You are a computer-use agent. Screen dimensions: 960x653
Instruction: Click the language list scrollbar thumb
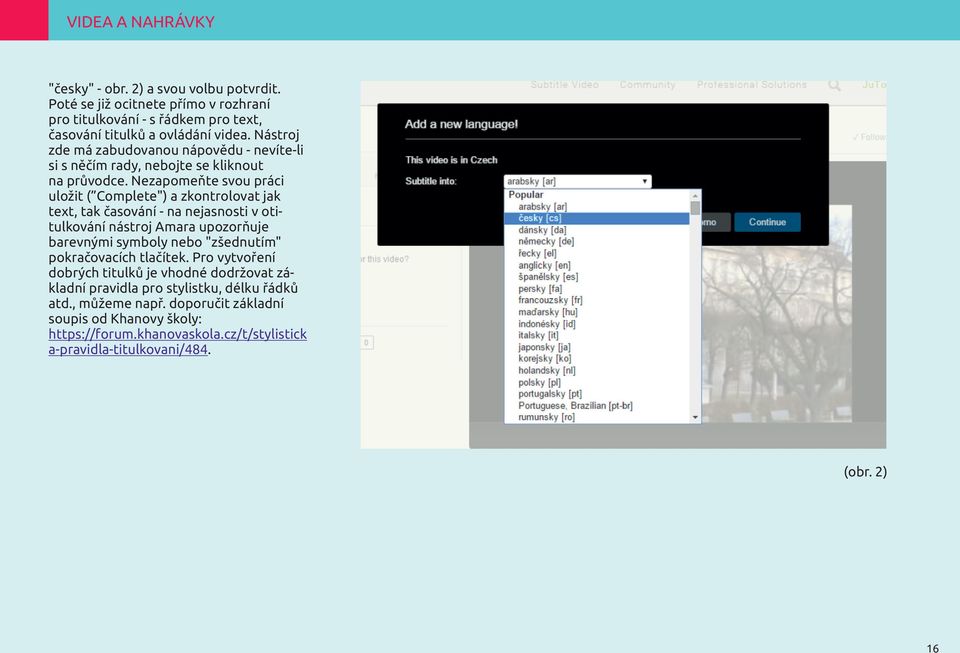click(x=695, y=208)
